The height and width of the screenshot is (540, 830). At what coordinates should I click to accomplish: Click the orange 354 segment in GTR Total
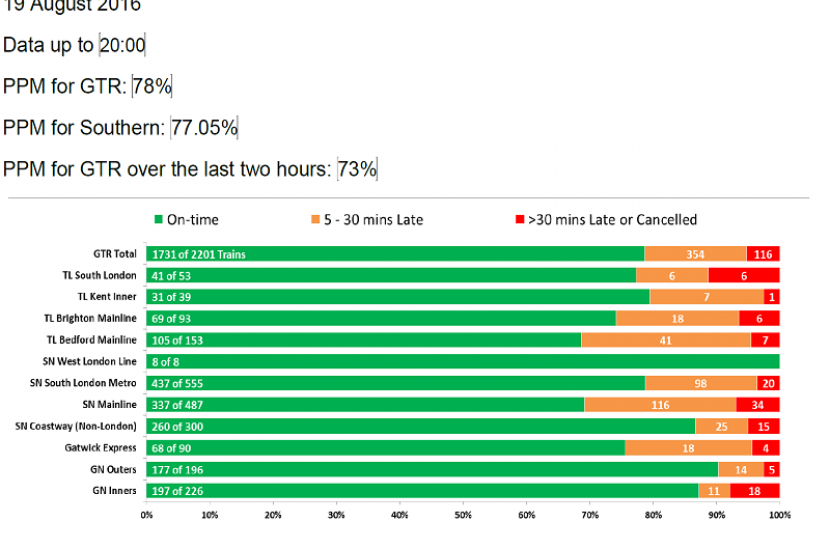click(694, 254)
